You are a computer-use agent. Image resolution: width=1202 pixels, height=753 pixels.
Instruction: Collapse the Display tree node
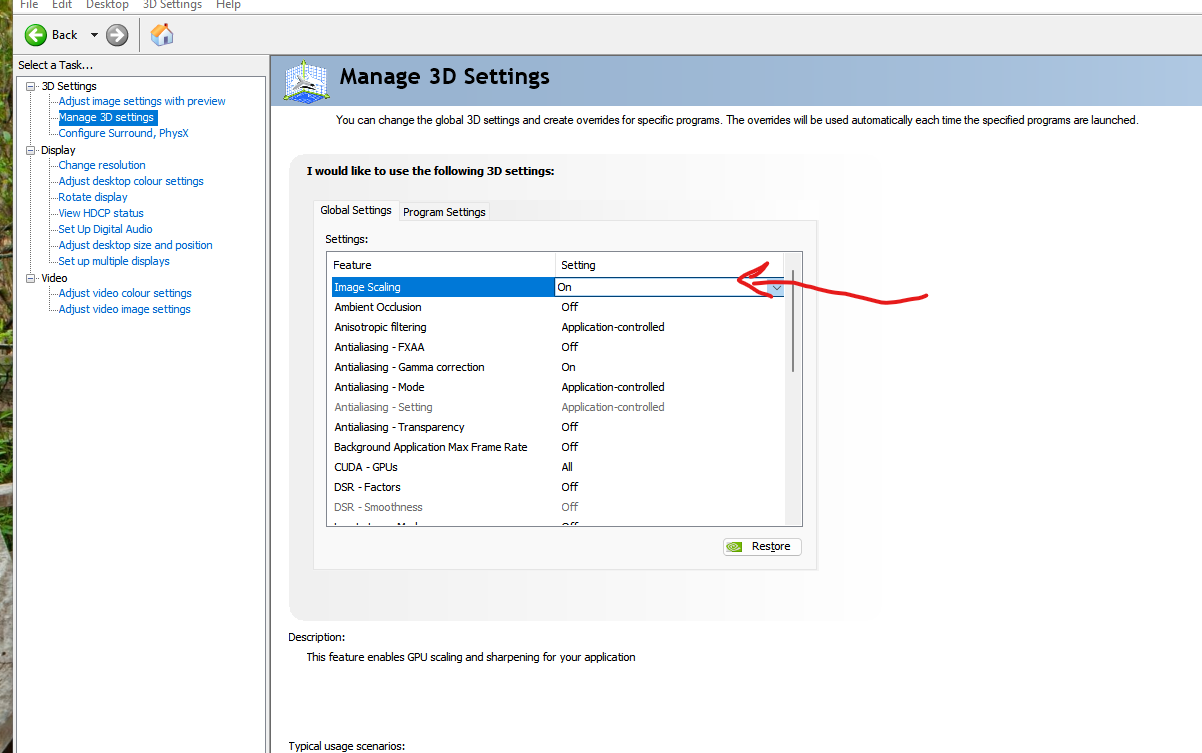tap(30, 150)
